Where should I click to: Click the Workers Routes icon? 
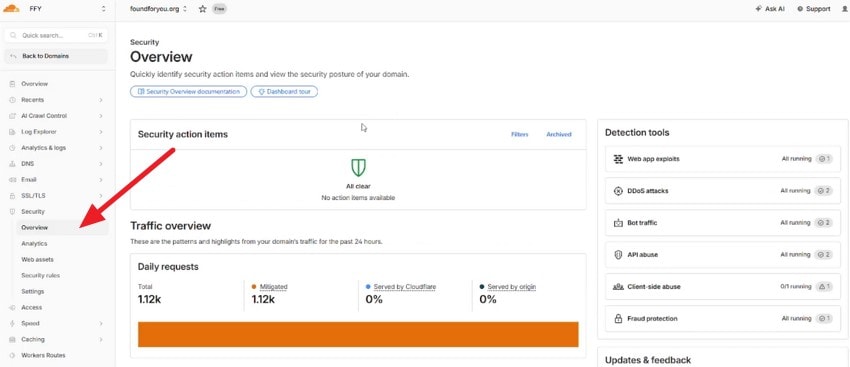coord(12,356)
